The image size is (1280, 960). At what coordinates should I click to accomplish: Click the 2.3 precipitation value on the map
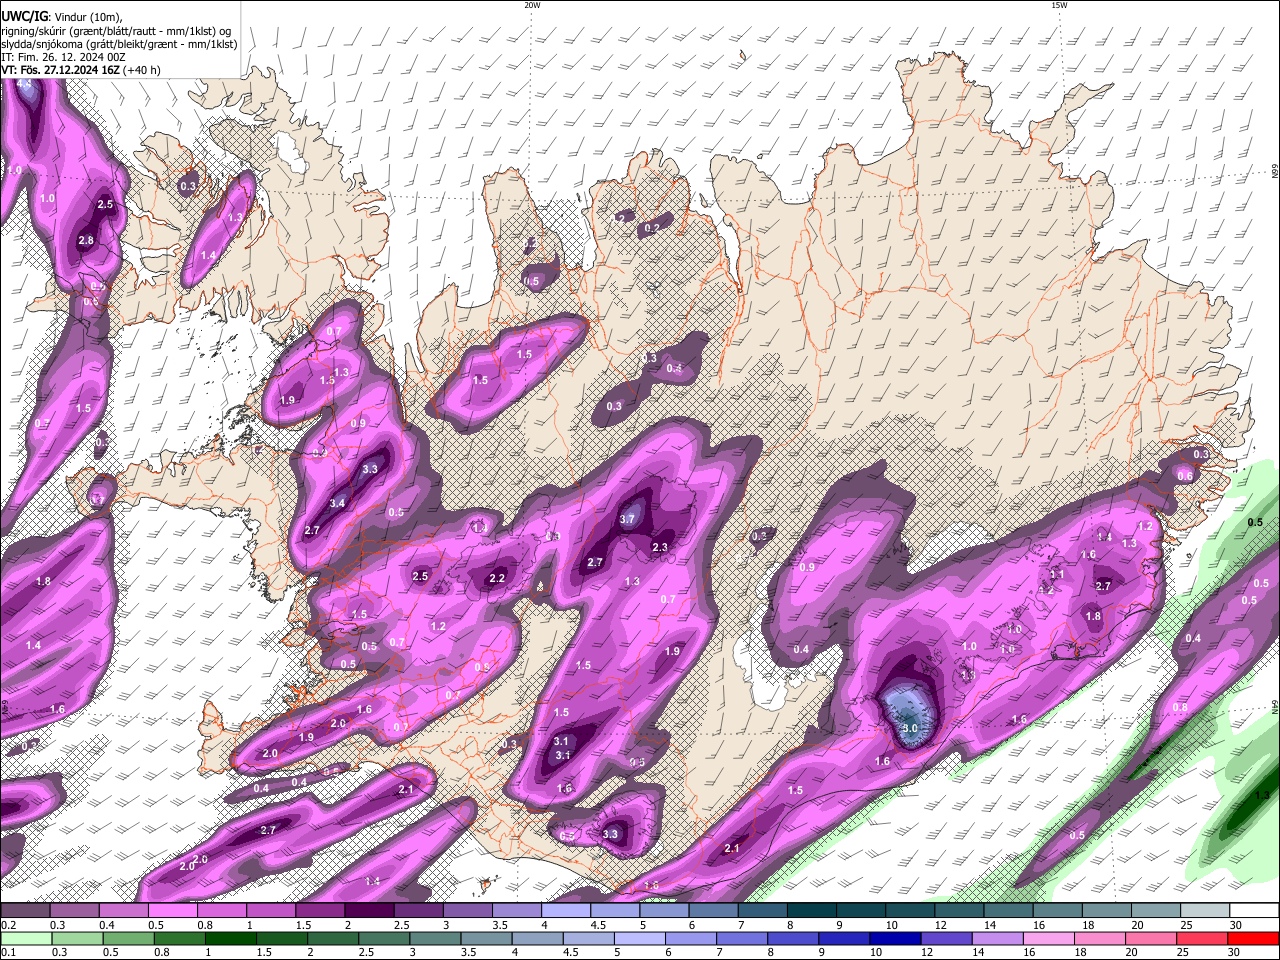660,547
